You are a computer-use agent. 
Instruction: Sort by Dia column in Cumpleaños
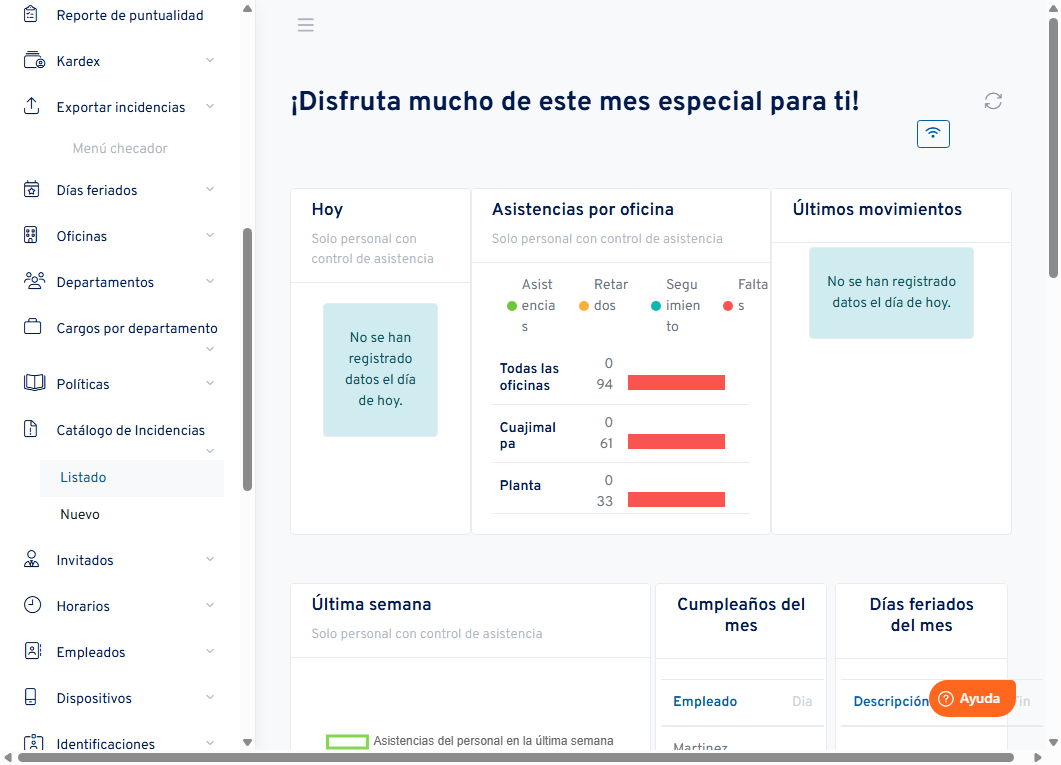802,701
